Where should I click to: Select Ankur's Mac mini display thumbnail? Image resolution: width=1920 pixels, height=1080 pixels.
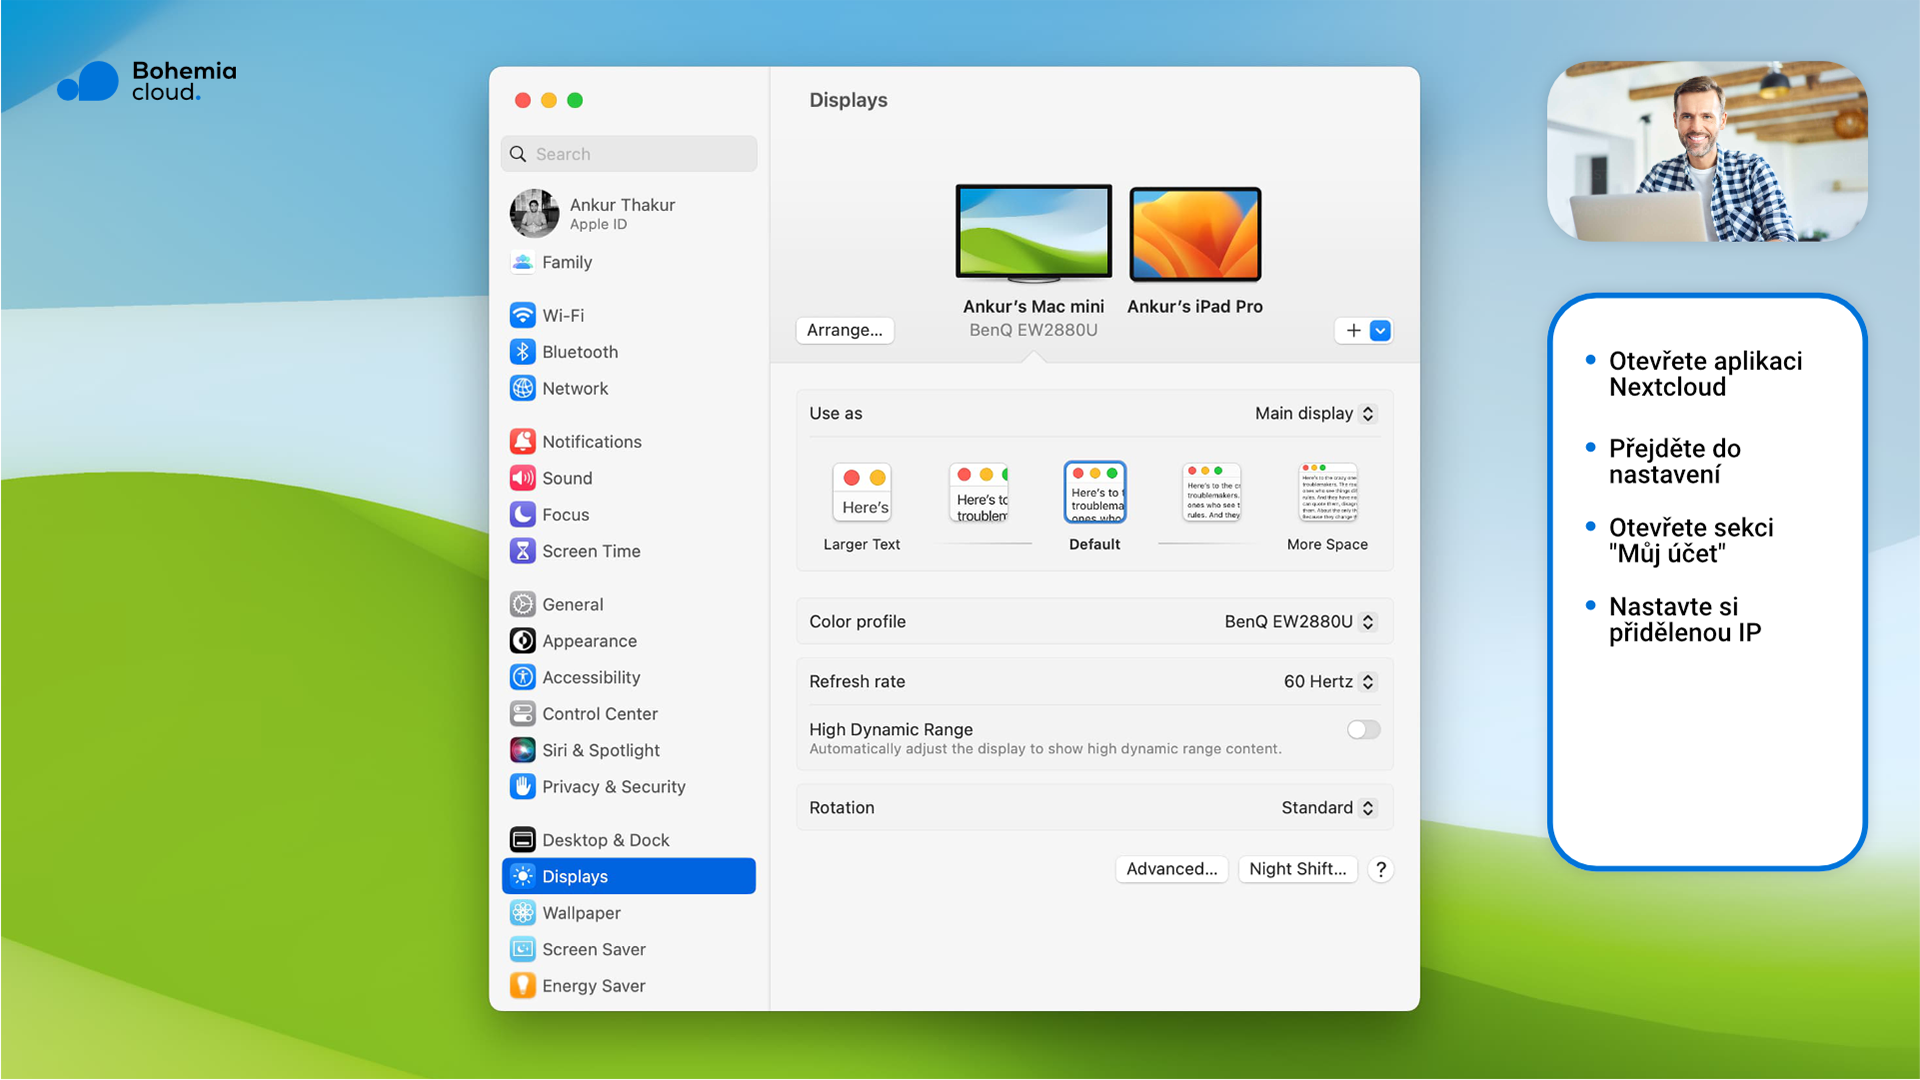tap(1034, 233)
